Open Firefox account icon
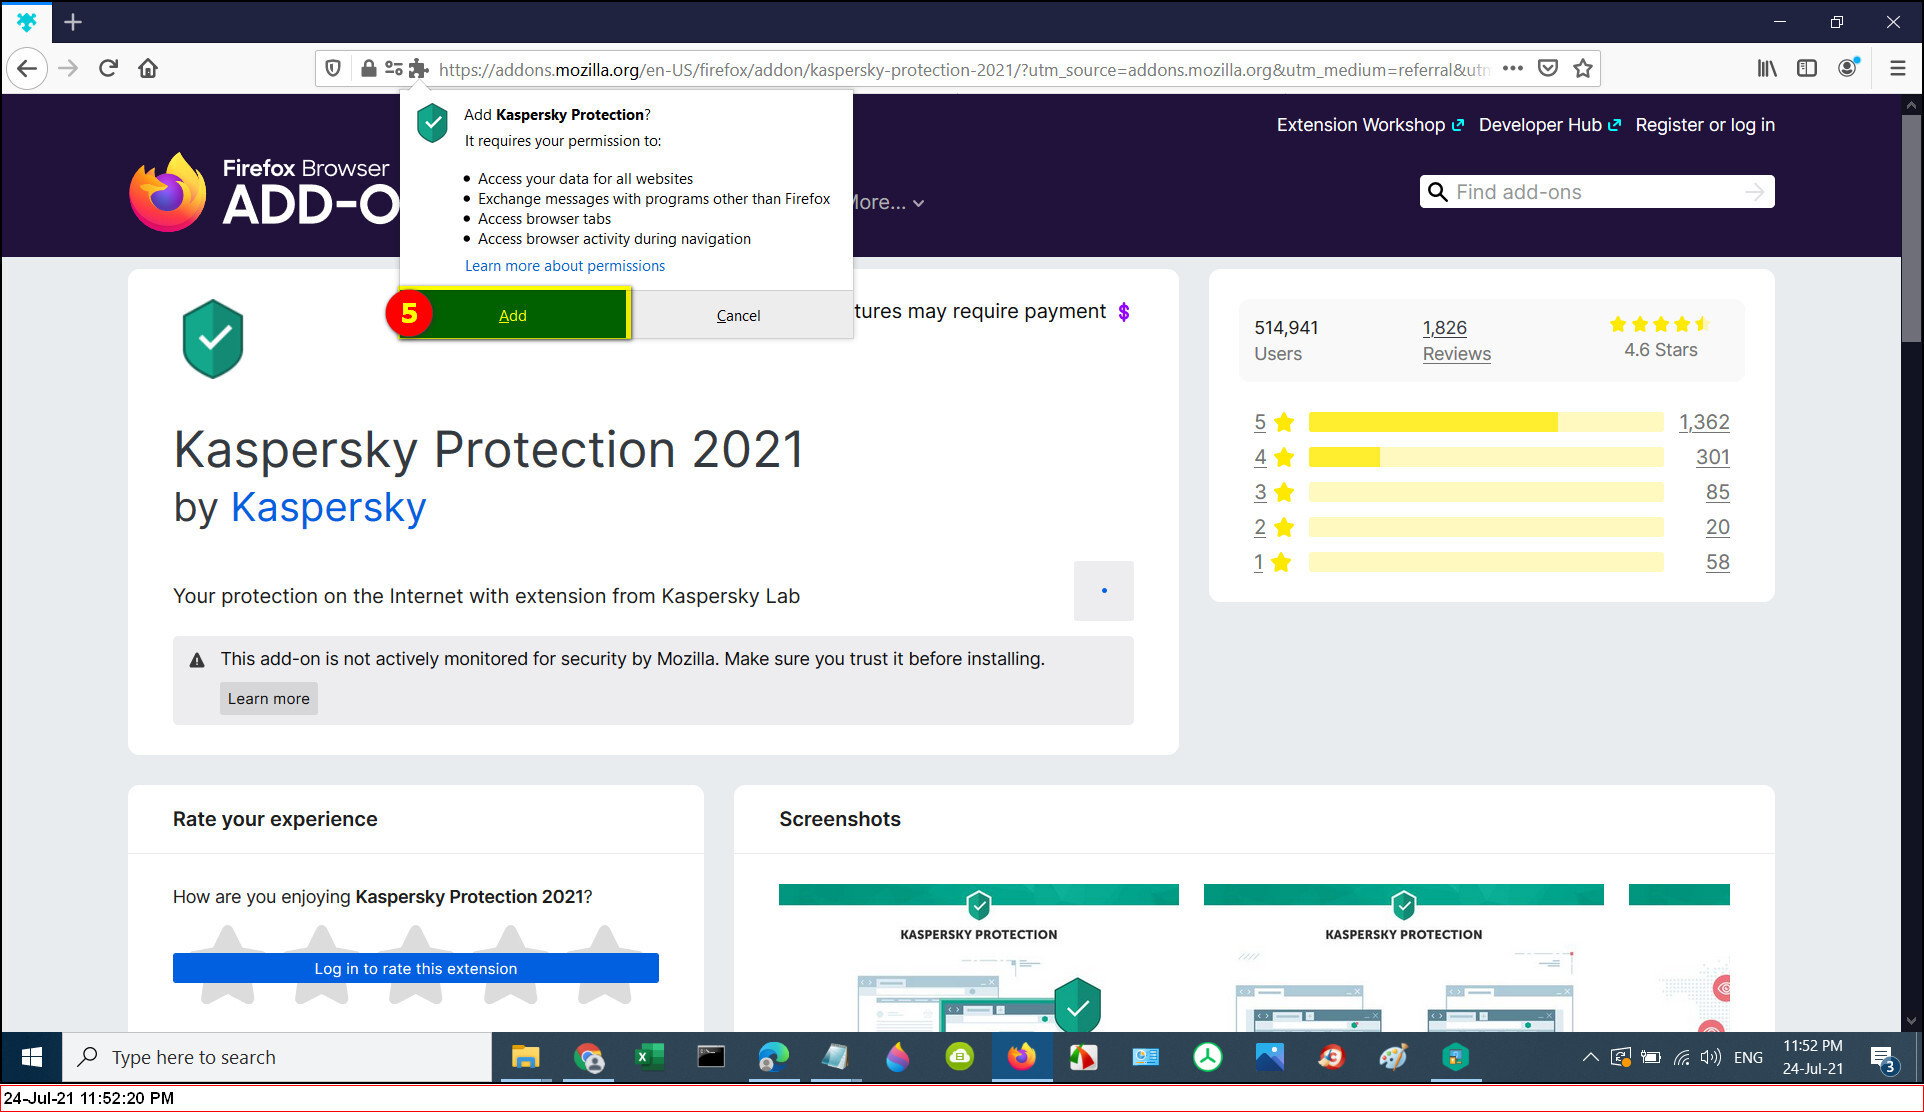 click(1848, 67)
